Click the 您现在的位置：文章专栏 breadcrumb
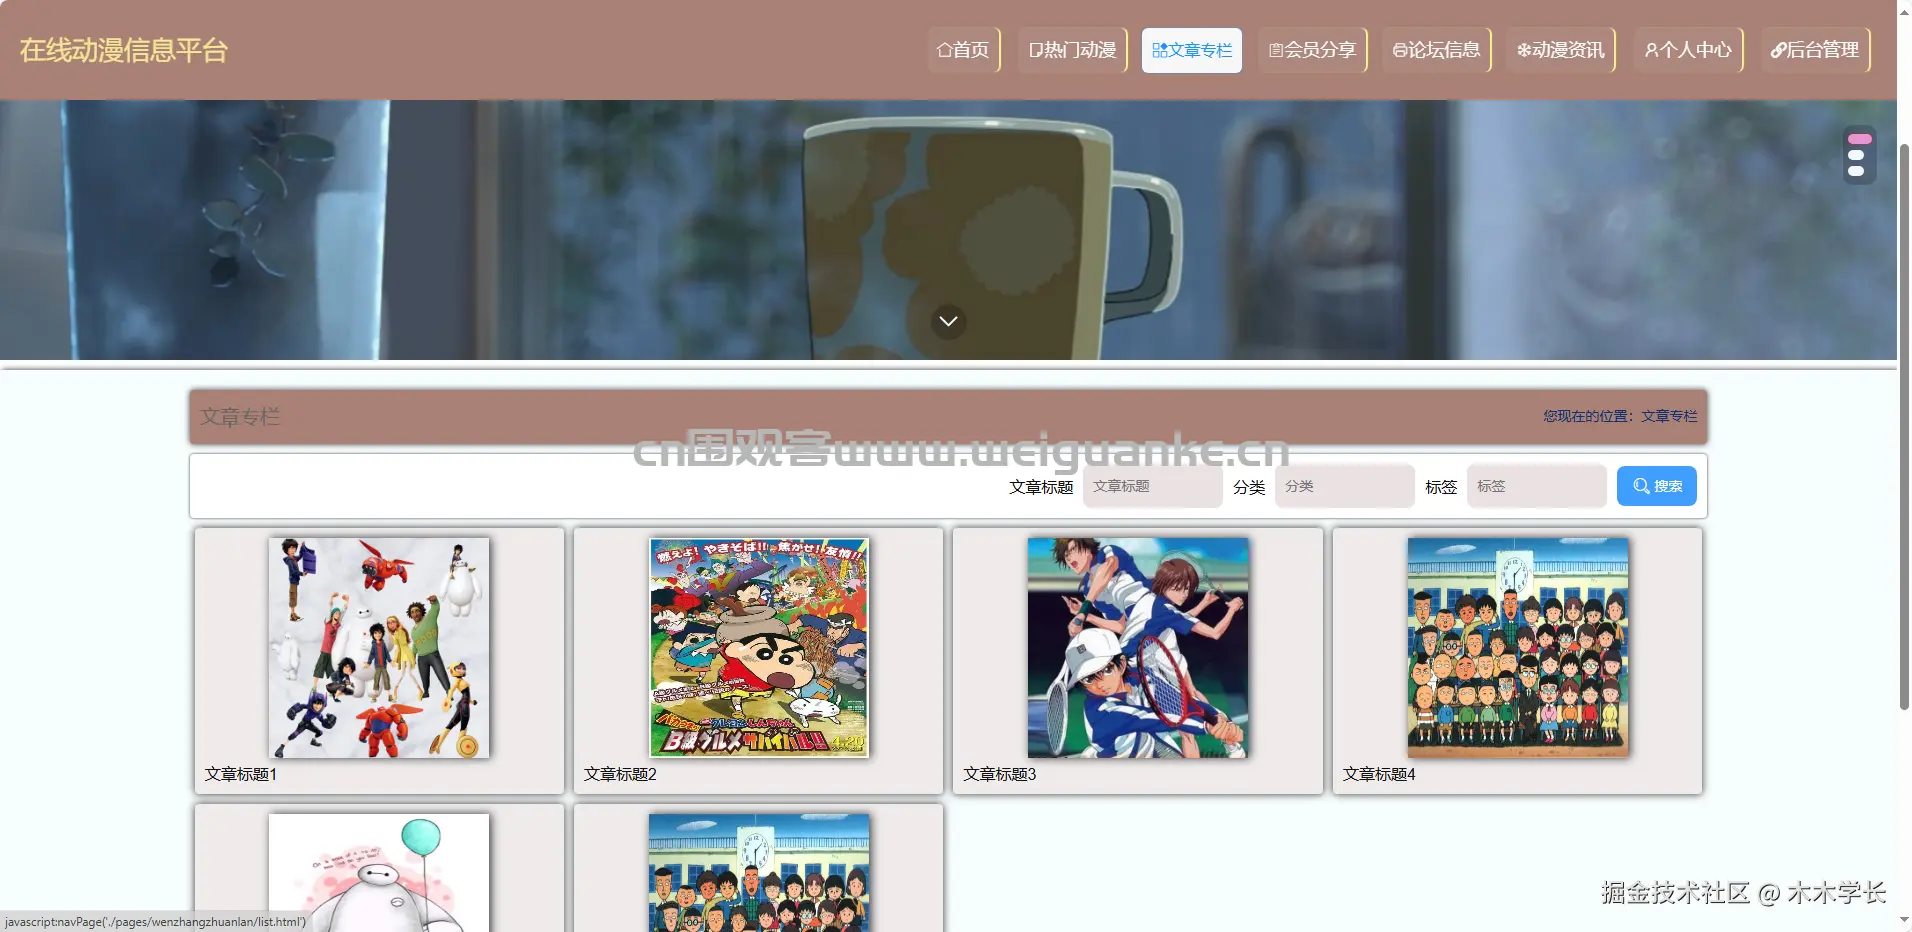This screenshot has width=1912, height=932. (x=1620, y=416)
